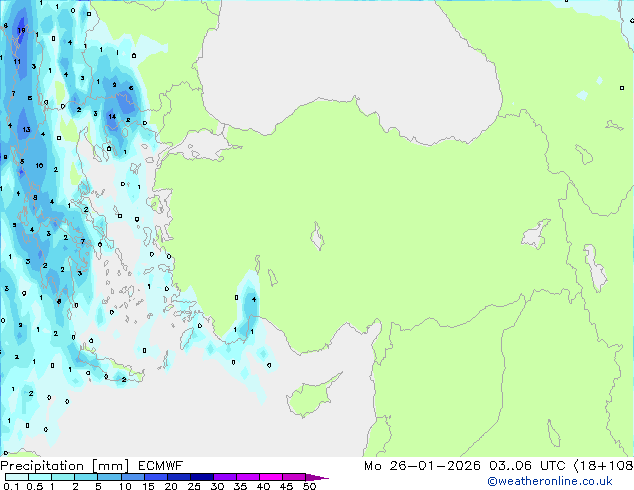Pick the purple swatch between 30 and 35
The height and width of the screenshot is (490, 634).
225,477
